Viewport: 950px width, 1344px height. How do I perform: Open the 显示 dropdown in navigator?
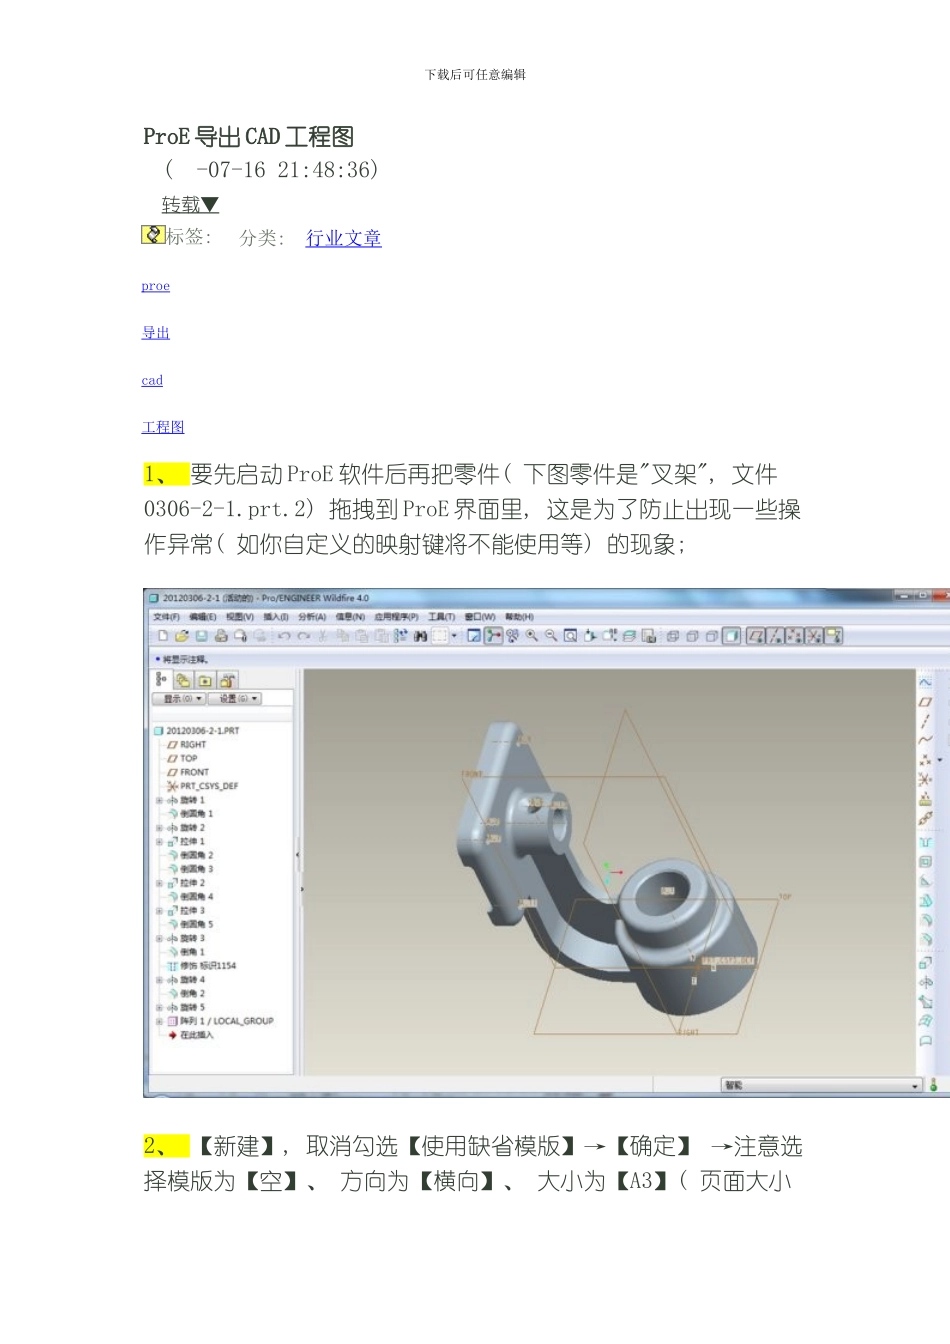179,698
